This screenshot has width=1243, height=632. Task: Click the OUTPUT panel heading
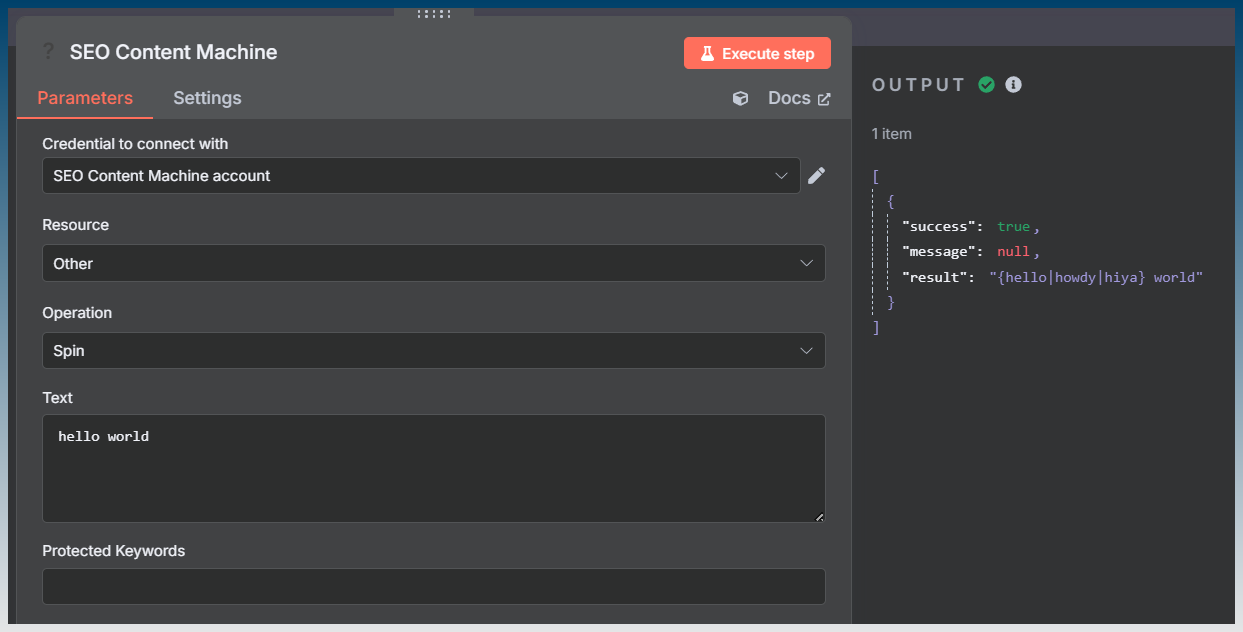pyautogui.click(x=919, y=85)
